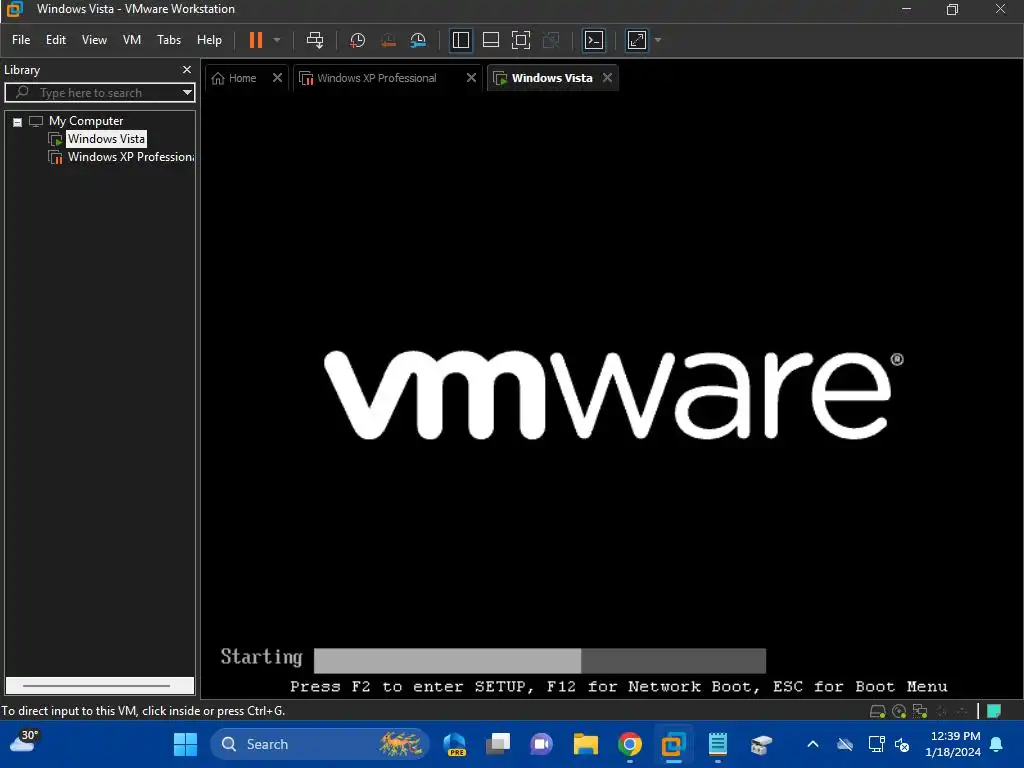Click the muted volume tray icon

click(902, 744)
